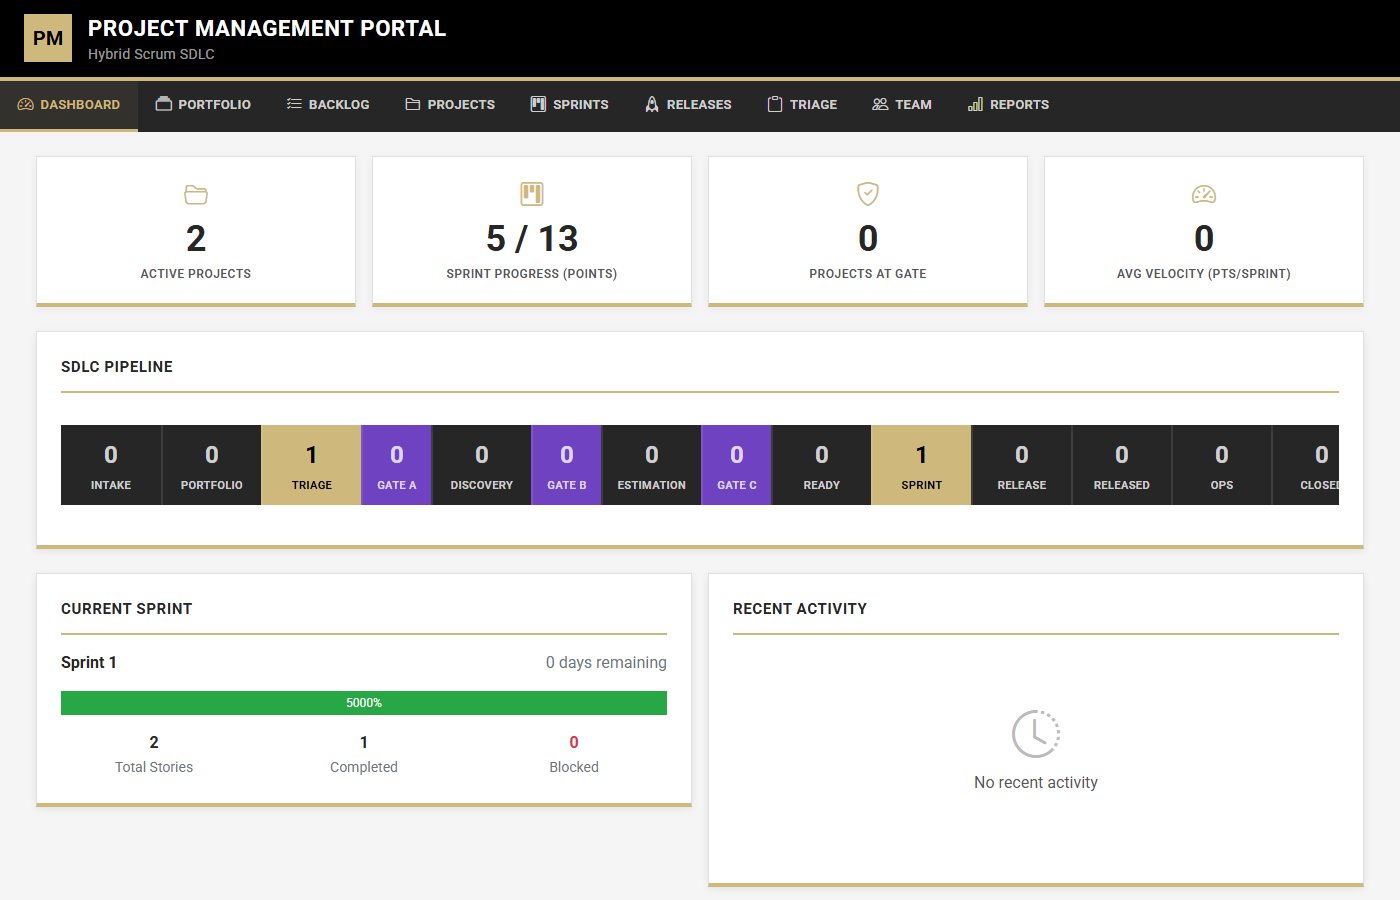Click speedometer icon on Avg Velocity card
This screenshot has height=900, width=1400.
1204,194
